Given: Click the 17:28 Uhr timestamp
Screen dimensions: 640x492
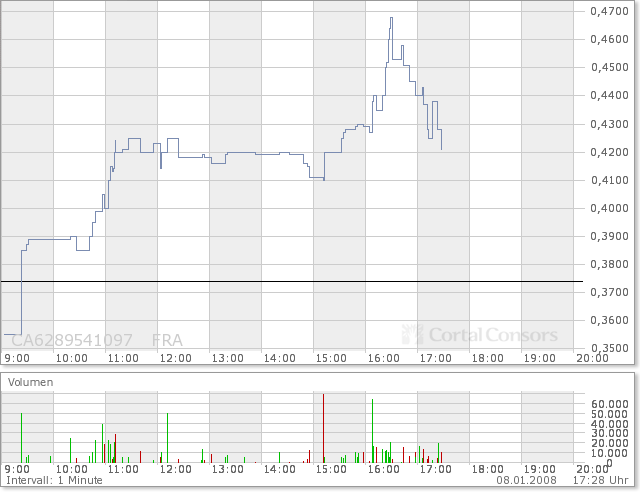Looking at the screenshot, I should point(600,480).
